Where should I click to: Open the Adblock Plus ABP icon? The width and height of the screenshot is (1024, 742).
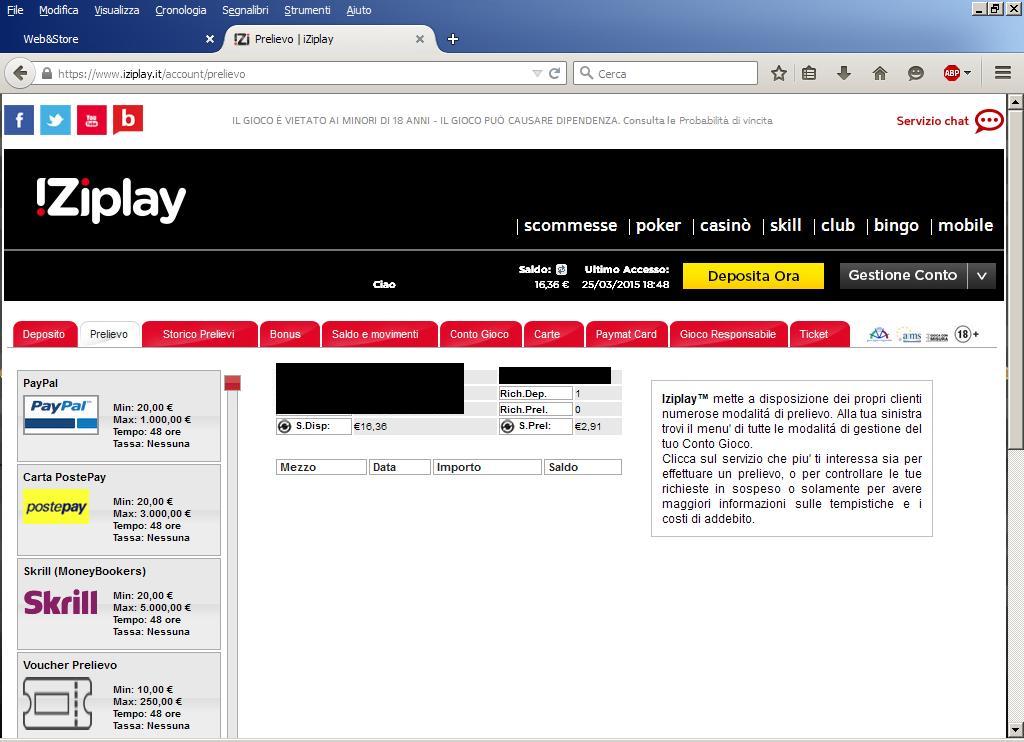click(952, 73)
